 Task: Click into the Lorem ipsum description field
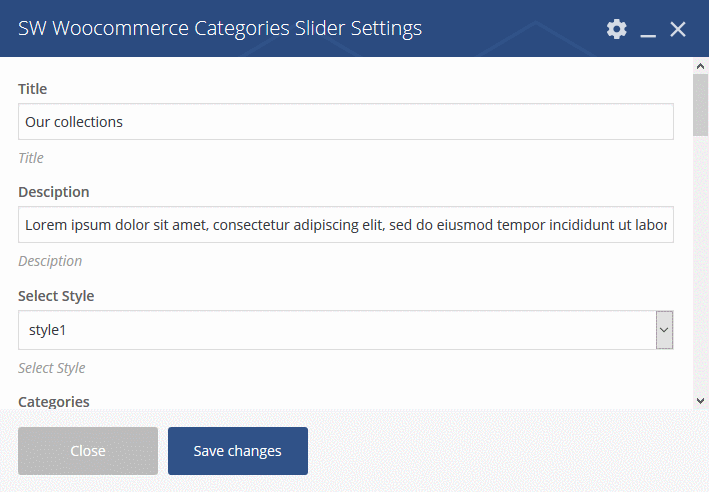tap(345, 225)
